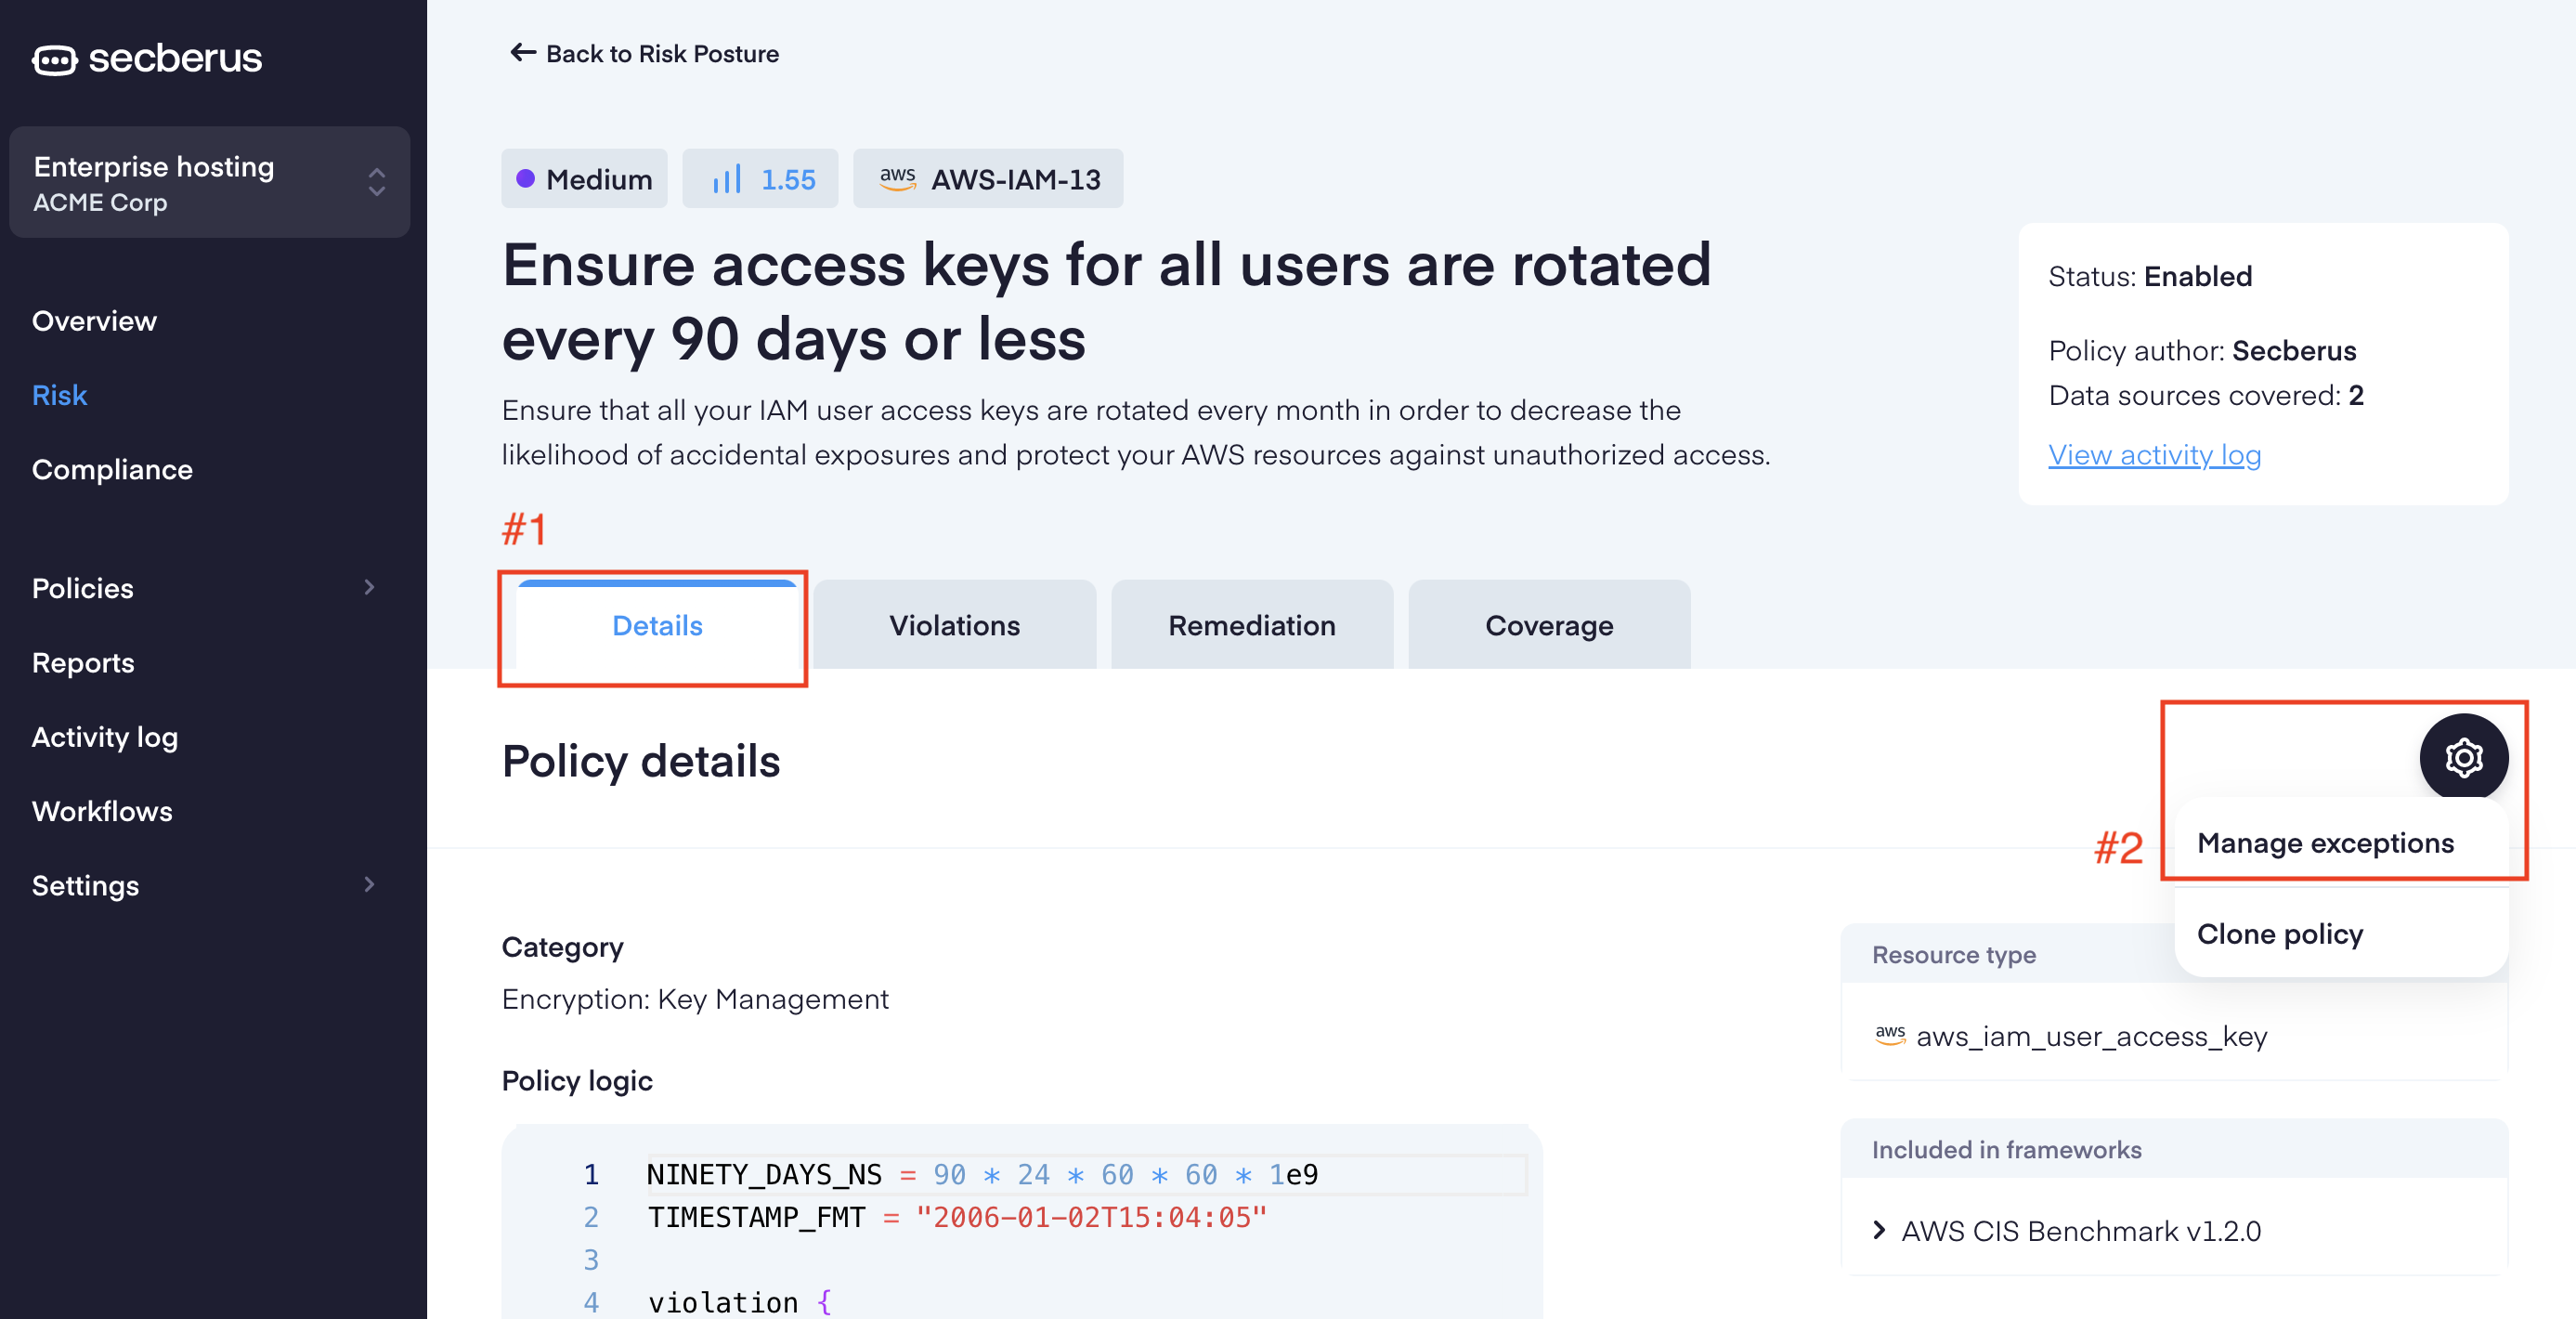
Task: Click line 1 of policy logic code
Action: click(x=982, y=1174)
